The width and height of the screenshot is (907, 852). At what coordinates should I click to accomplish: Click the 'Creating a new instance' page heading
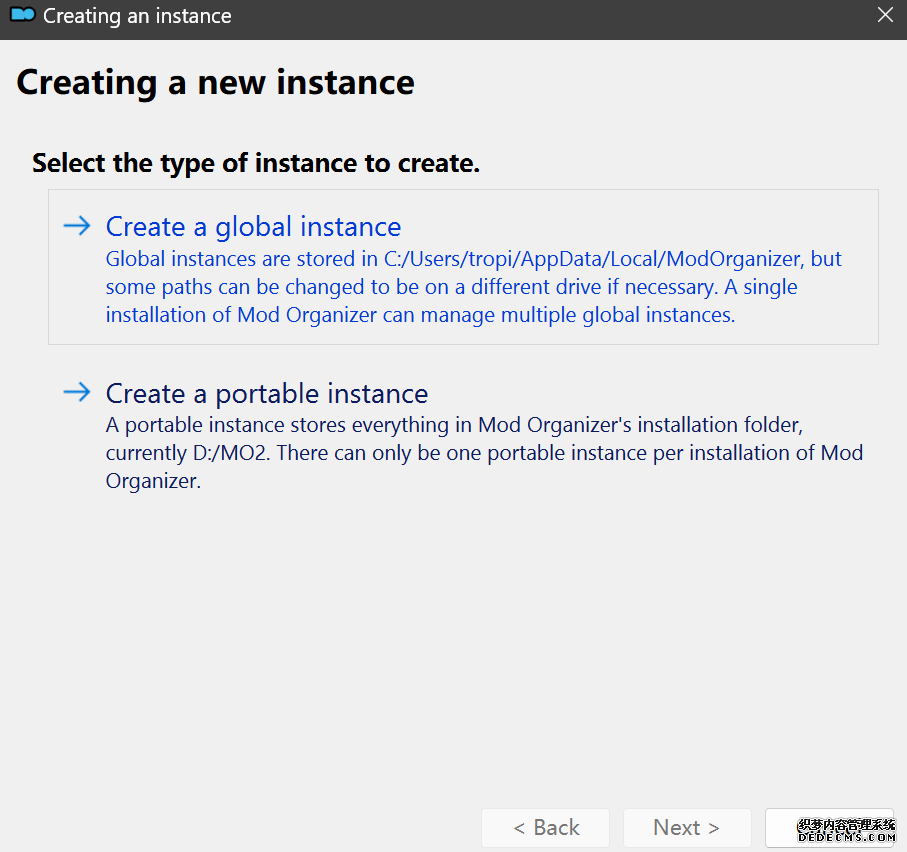[x=215, y=82]
